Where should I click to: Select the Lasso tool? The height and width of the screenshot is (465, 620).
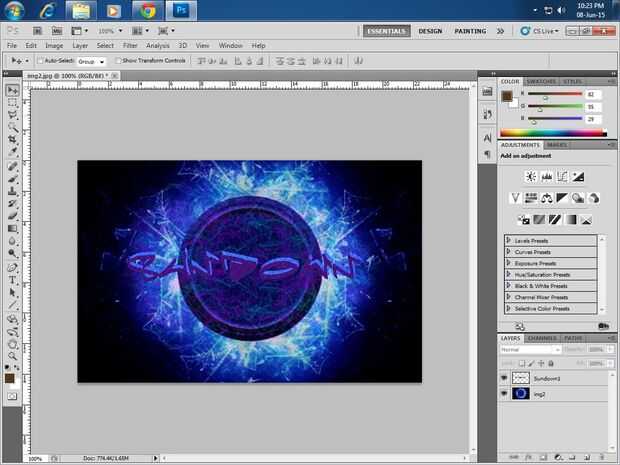coord(13,115)
